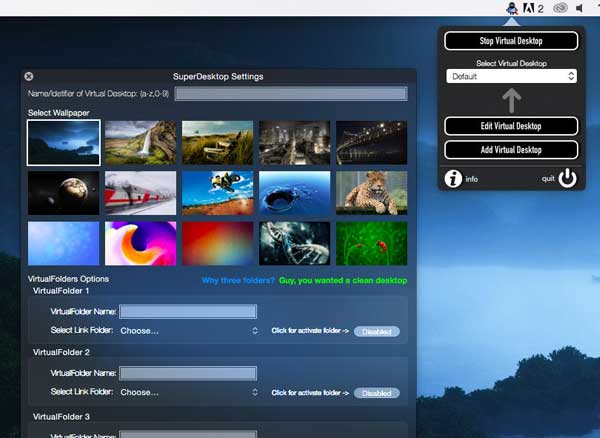Open the Adobe menu bar icon
Screen dimensions: 600x438
tap(529, 8)
